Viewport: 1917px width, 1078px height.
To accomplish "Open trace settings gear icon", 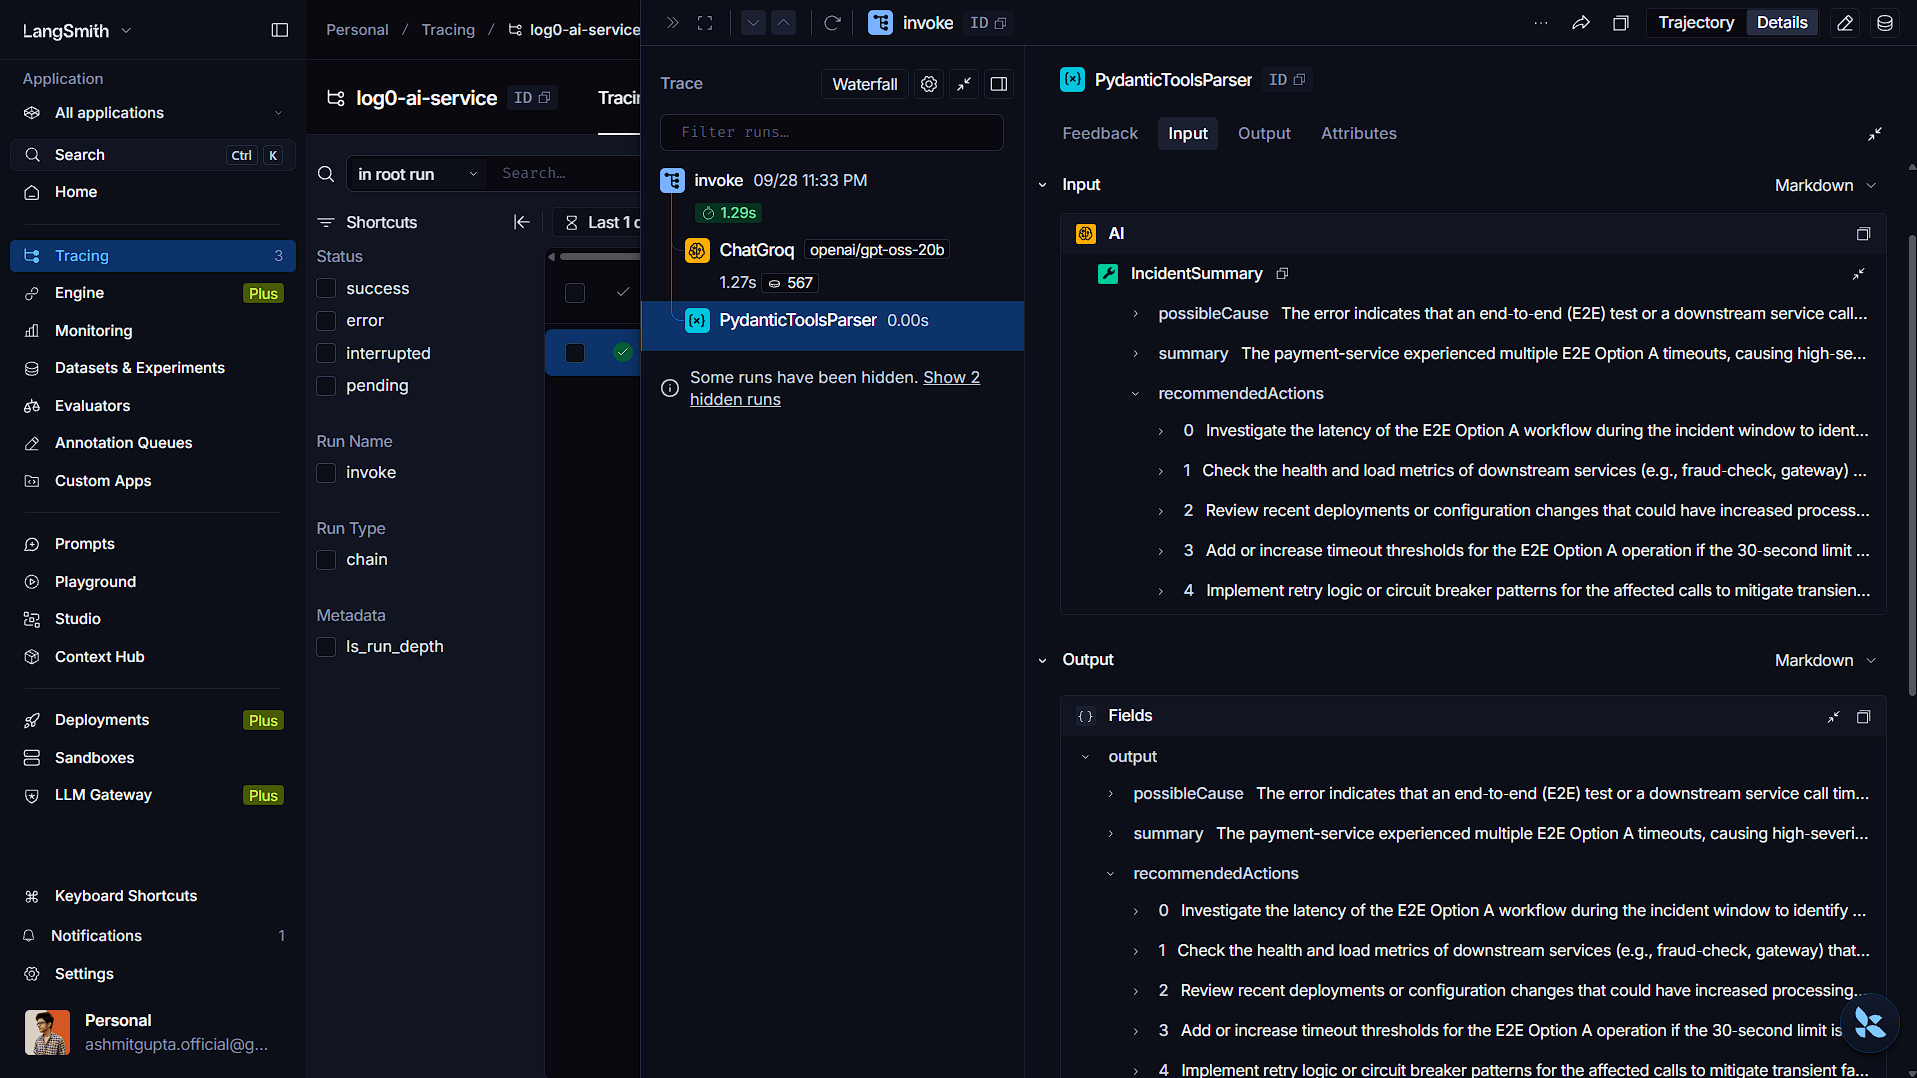I will click(x=929, y=84).
